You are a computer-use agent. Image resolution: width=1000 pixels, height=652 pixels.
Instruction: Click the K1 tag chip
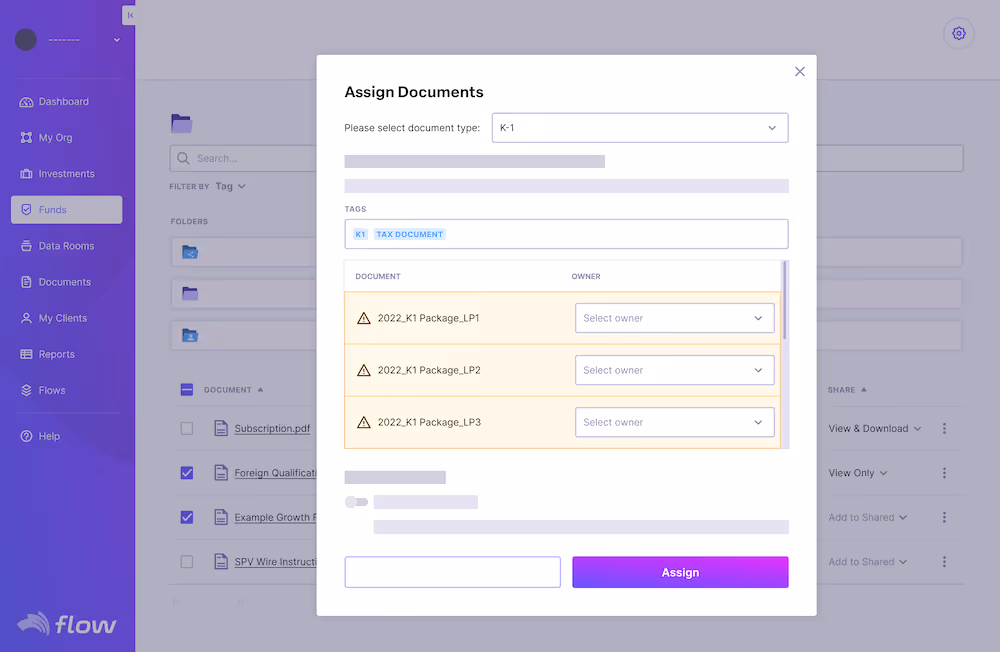tap(360, 234)
